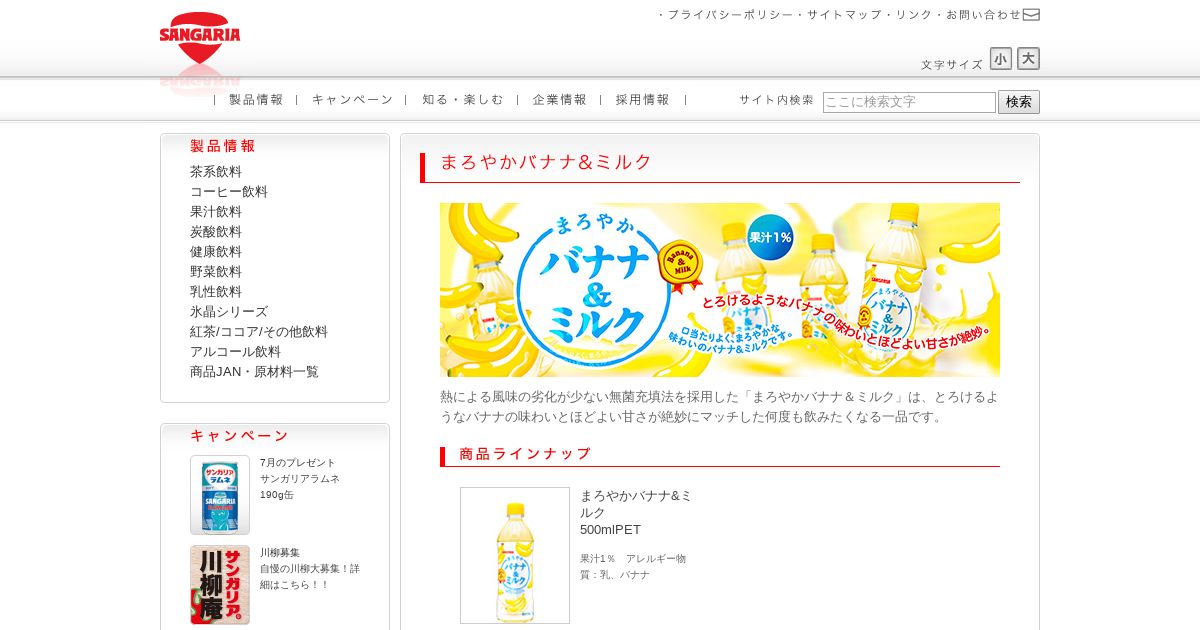1200x630 pixels.
Task: Click product name まろやかバナナ&ミルク 500mlPET
Action: click(636, 513)
